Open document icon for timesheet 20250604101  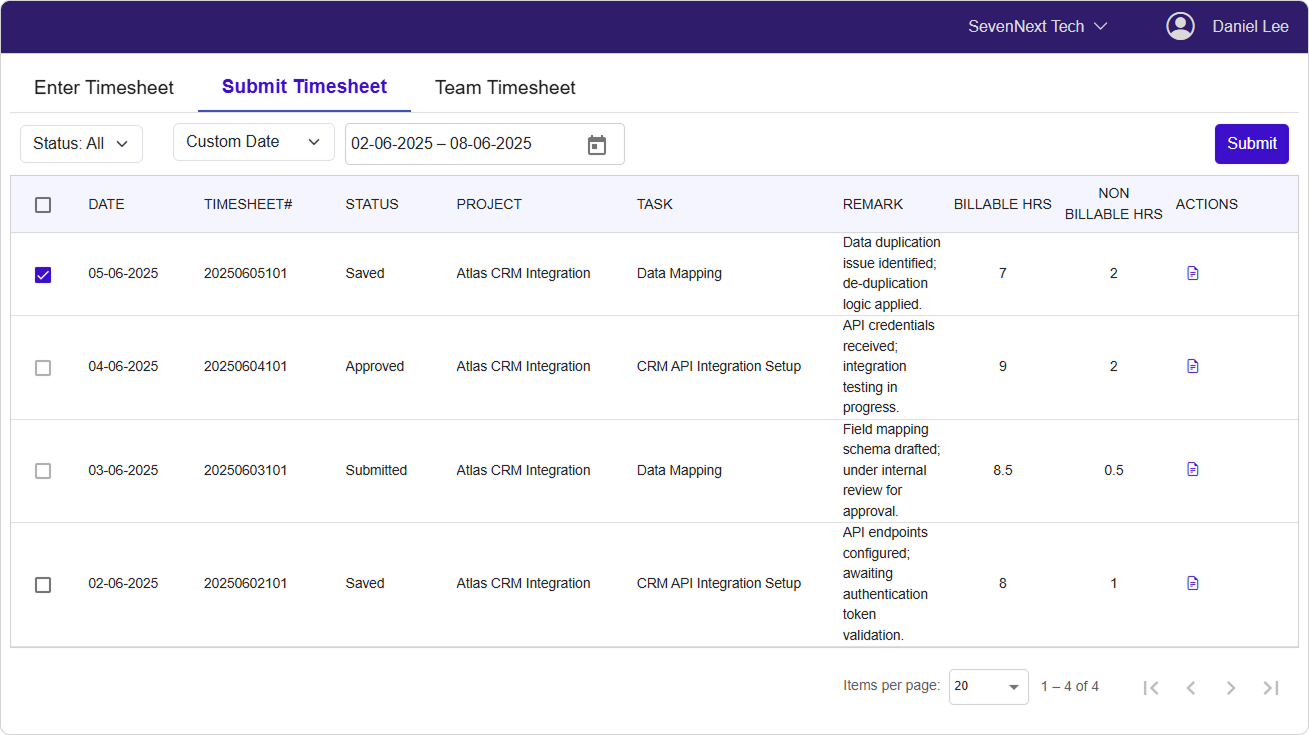(1192, 366)
